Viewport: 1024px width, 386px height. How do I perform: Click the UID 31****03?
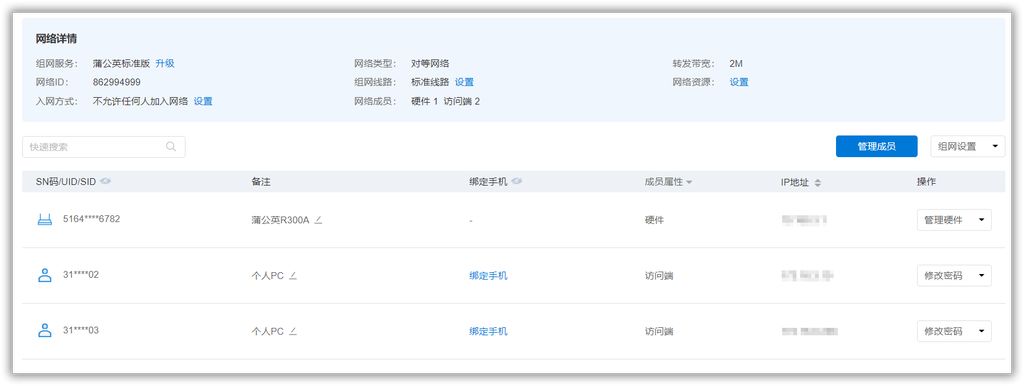81,330
